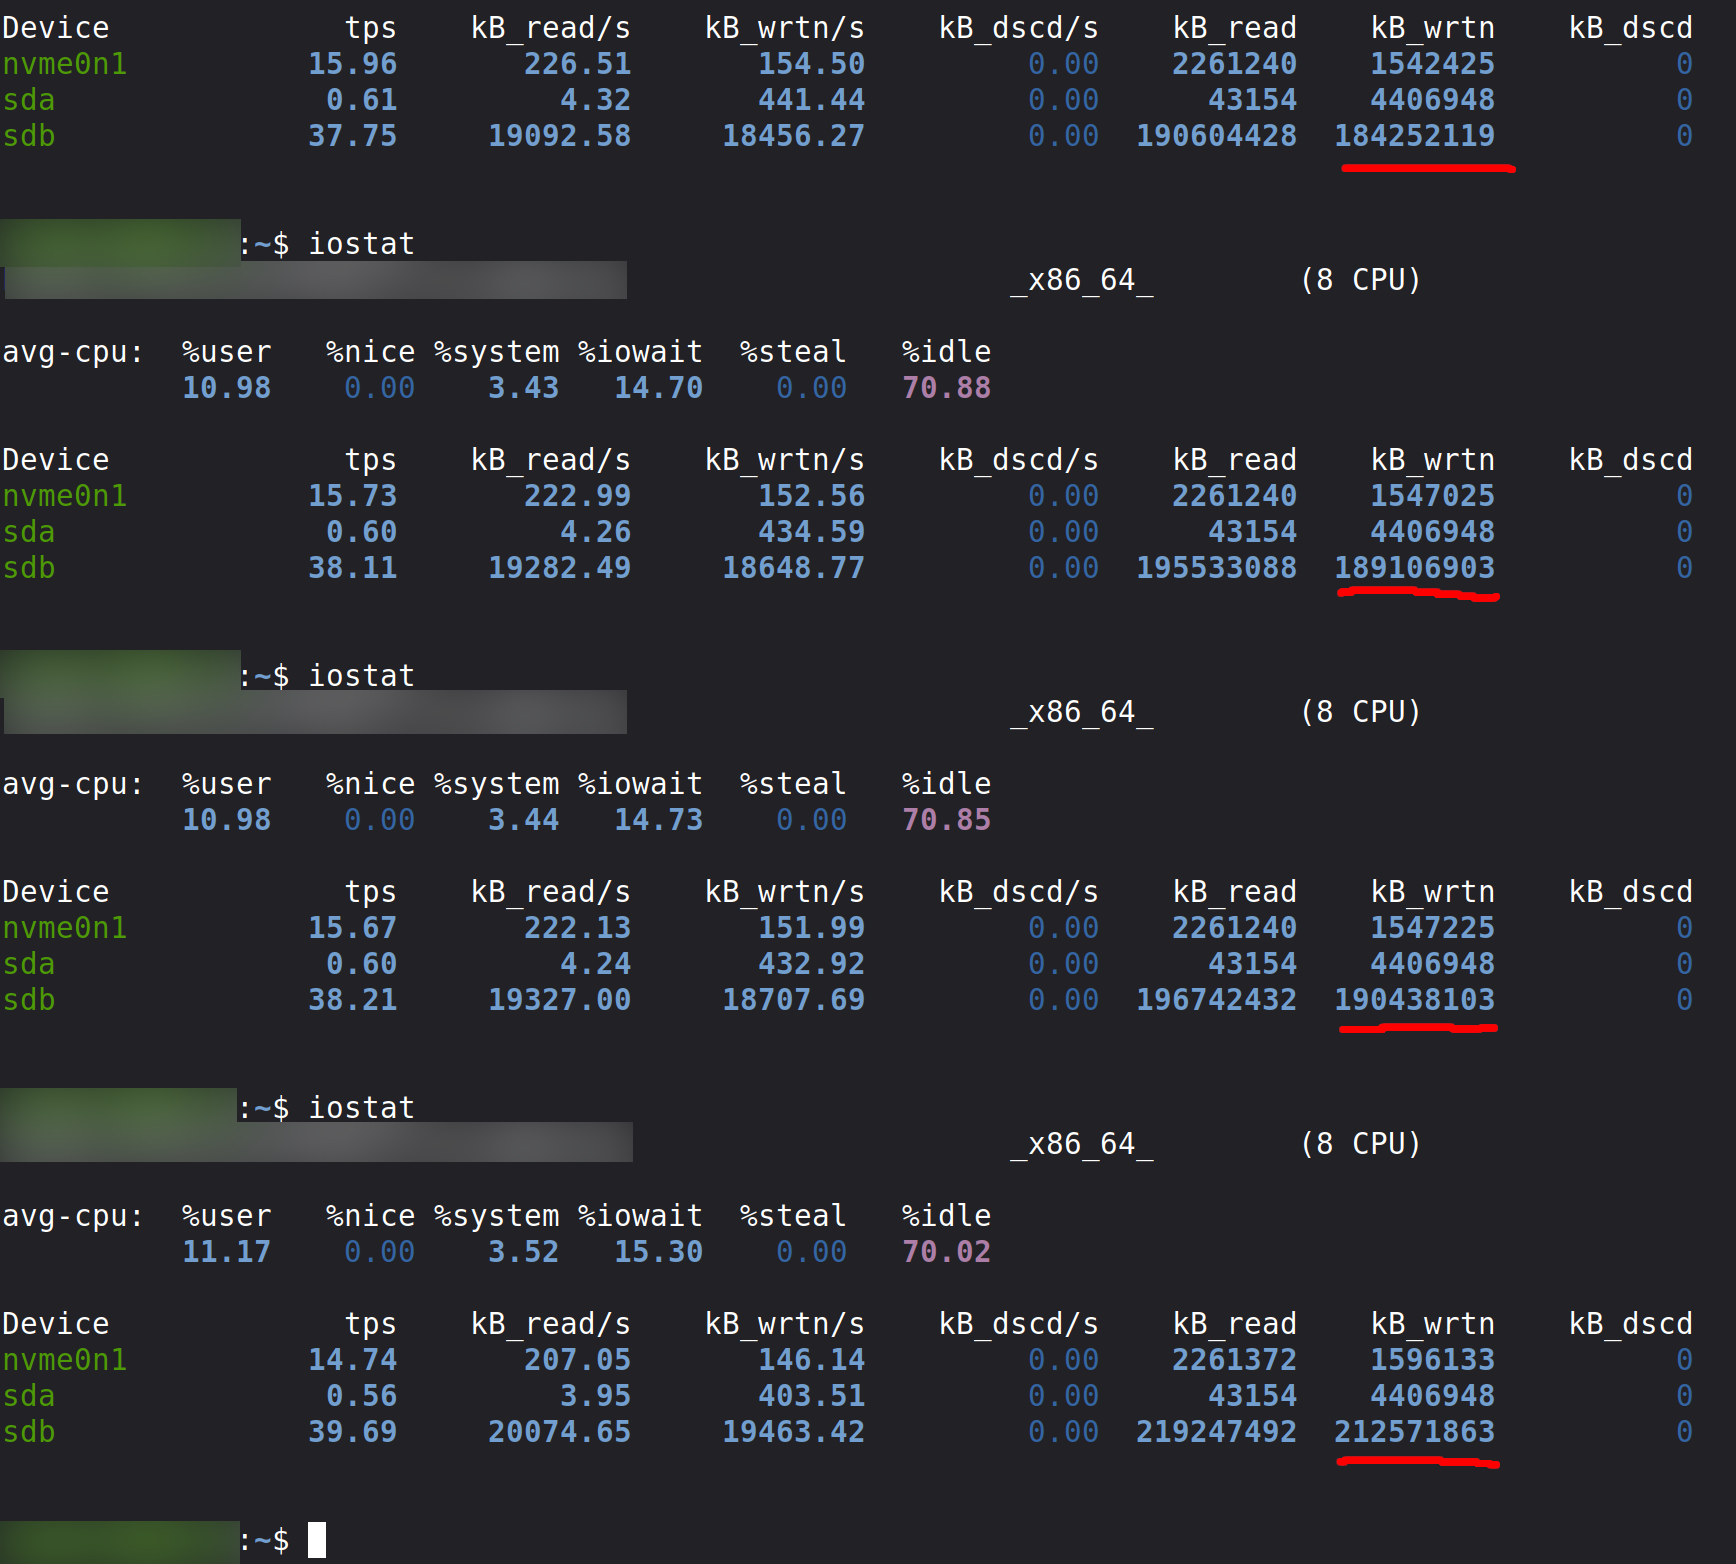The image size is (1736, 1564).
Task: Click the kB_wrtn/s value 151.99
Action: [811, 928]
